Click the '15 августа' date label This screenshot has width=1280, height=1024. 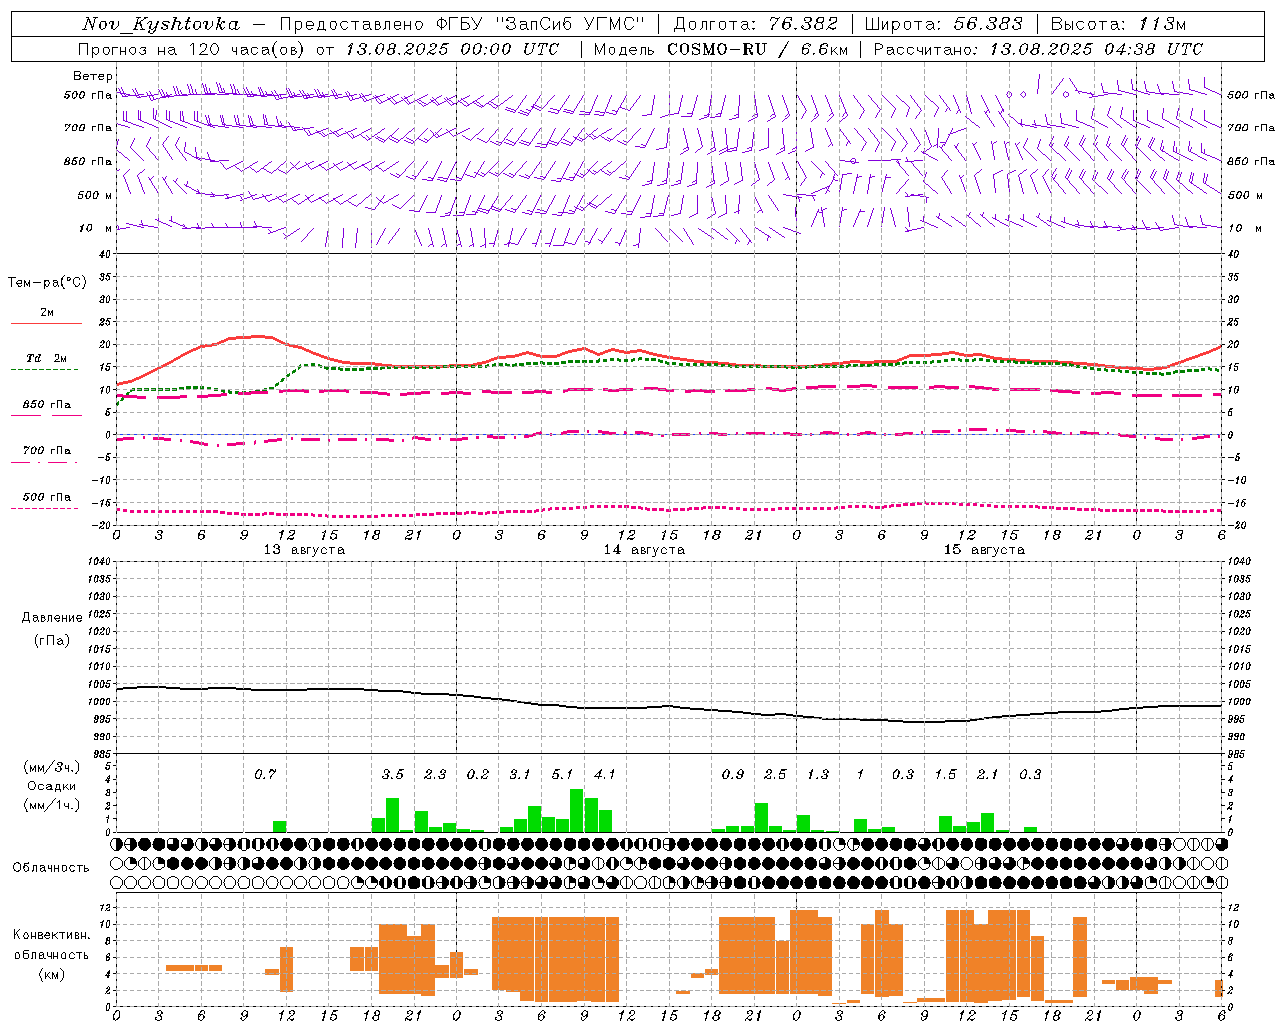[x=984, y=550]
